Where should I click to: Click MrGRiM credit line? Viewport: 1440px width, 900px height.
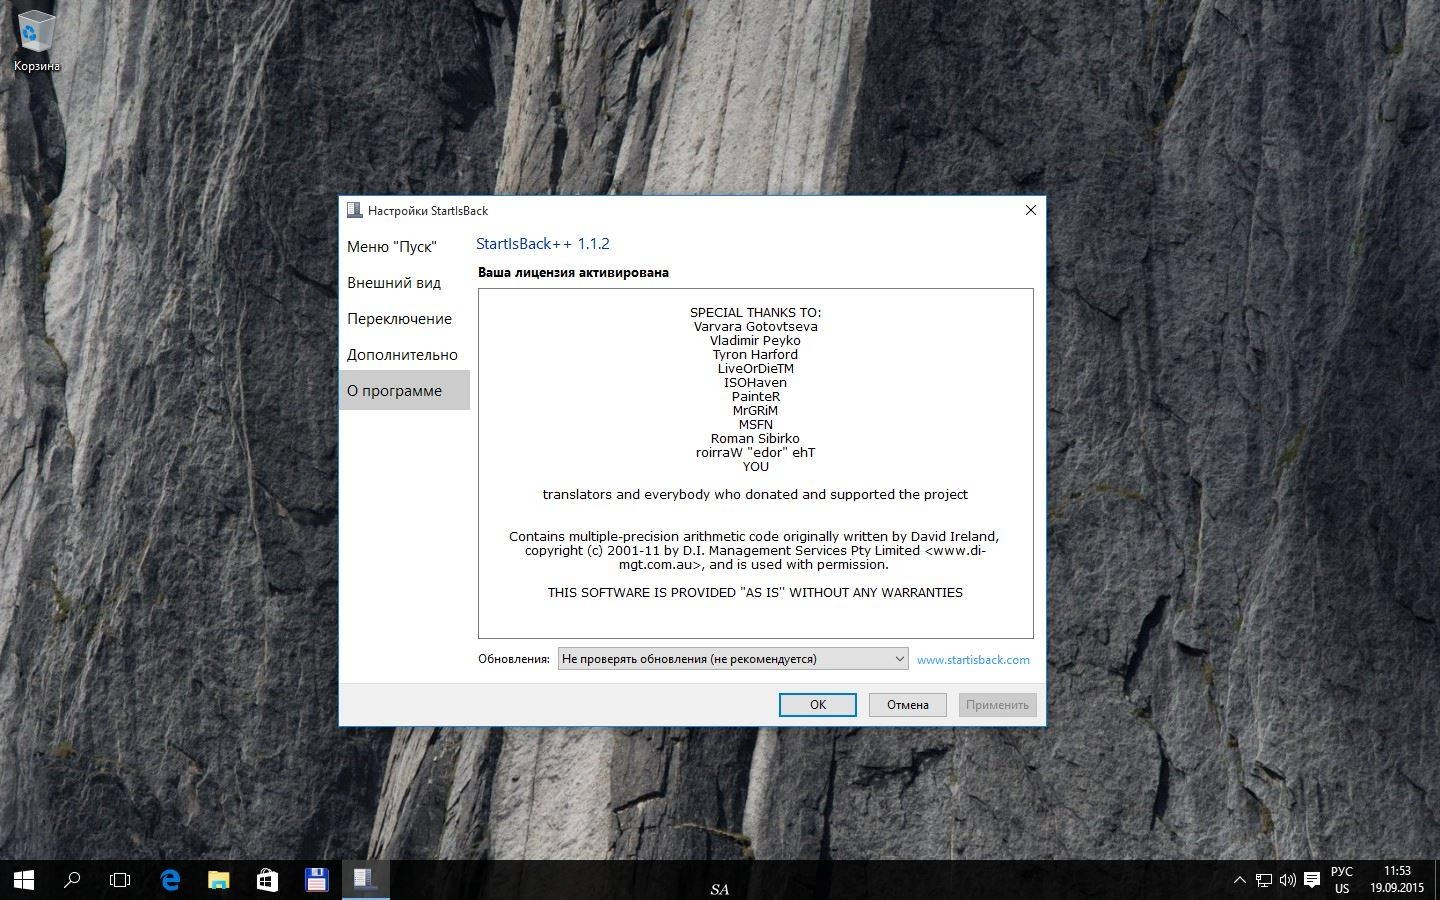[x=755, y=410]
